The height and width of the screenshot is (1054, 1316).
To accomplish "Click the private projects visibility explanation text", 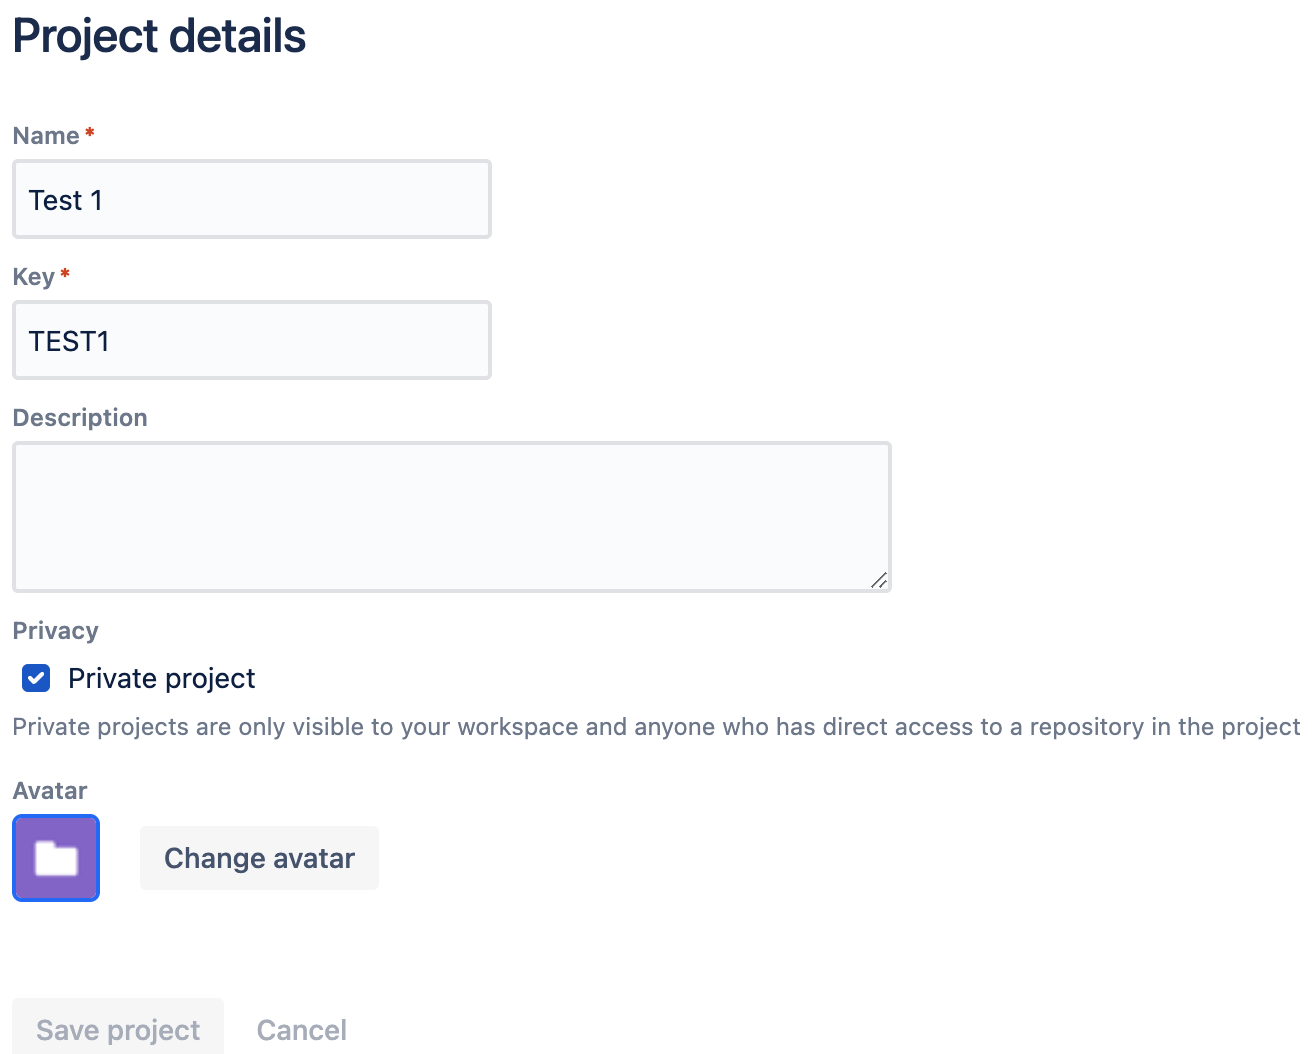I will [x=655, y=727].
